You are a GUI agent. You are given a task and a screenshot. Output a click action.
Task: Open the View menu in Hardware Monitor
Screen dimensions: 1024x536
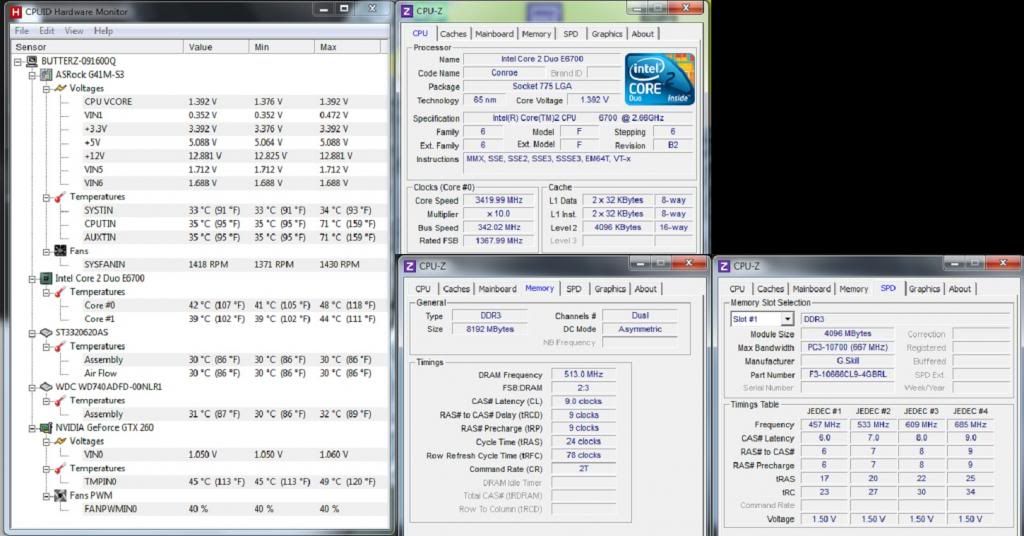click(x=74, y=31)
